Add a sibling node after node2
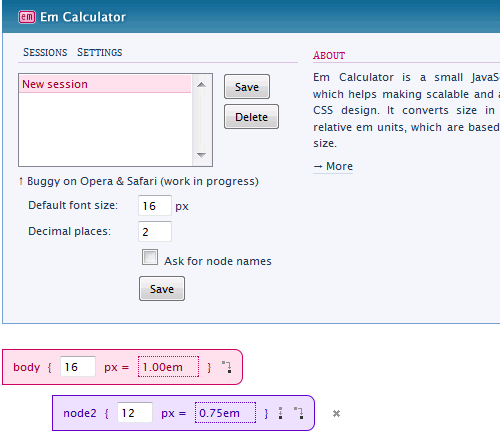500x438 pixels. coord(281,413)
